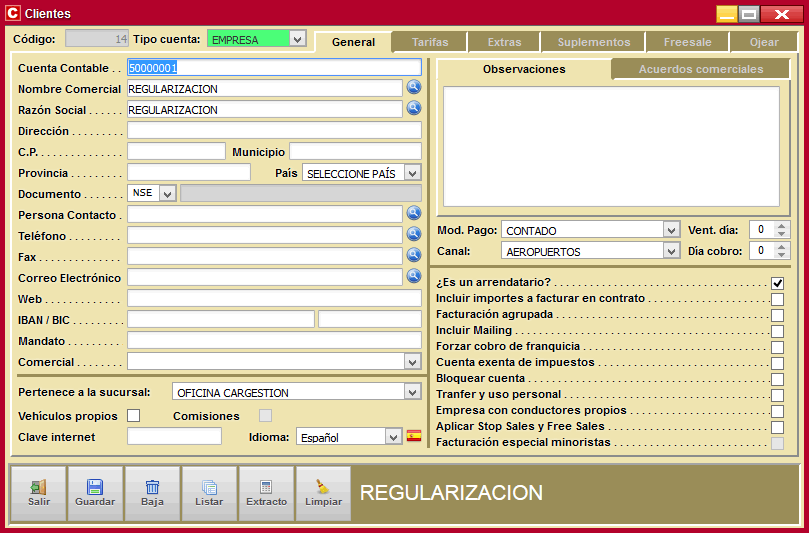Click the Clave internet field
This screenshot has height=533, width=809.
click(x=174, y=437)
